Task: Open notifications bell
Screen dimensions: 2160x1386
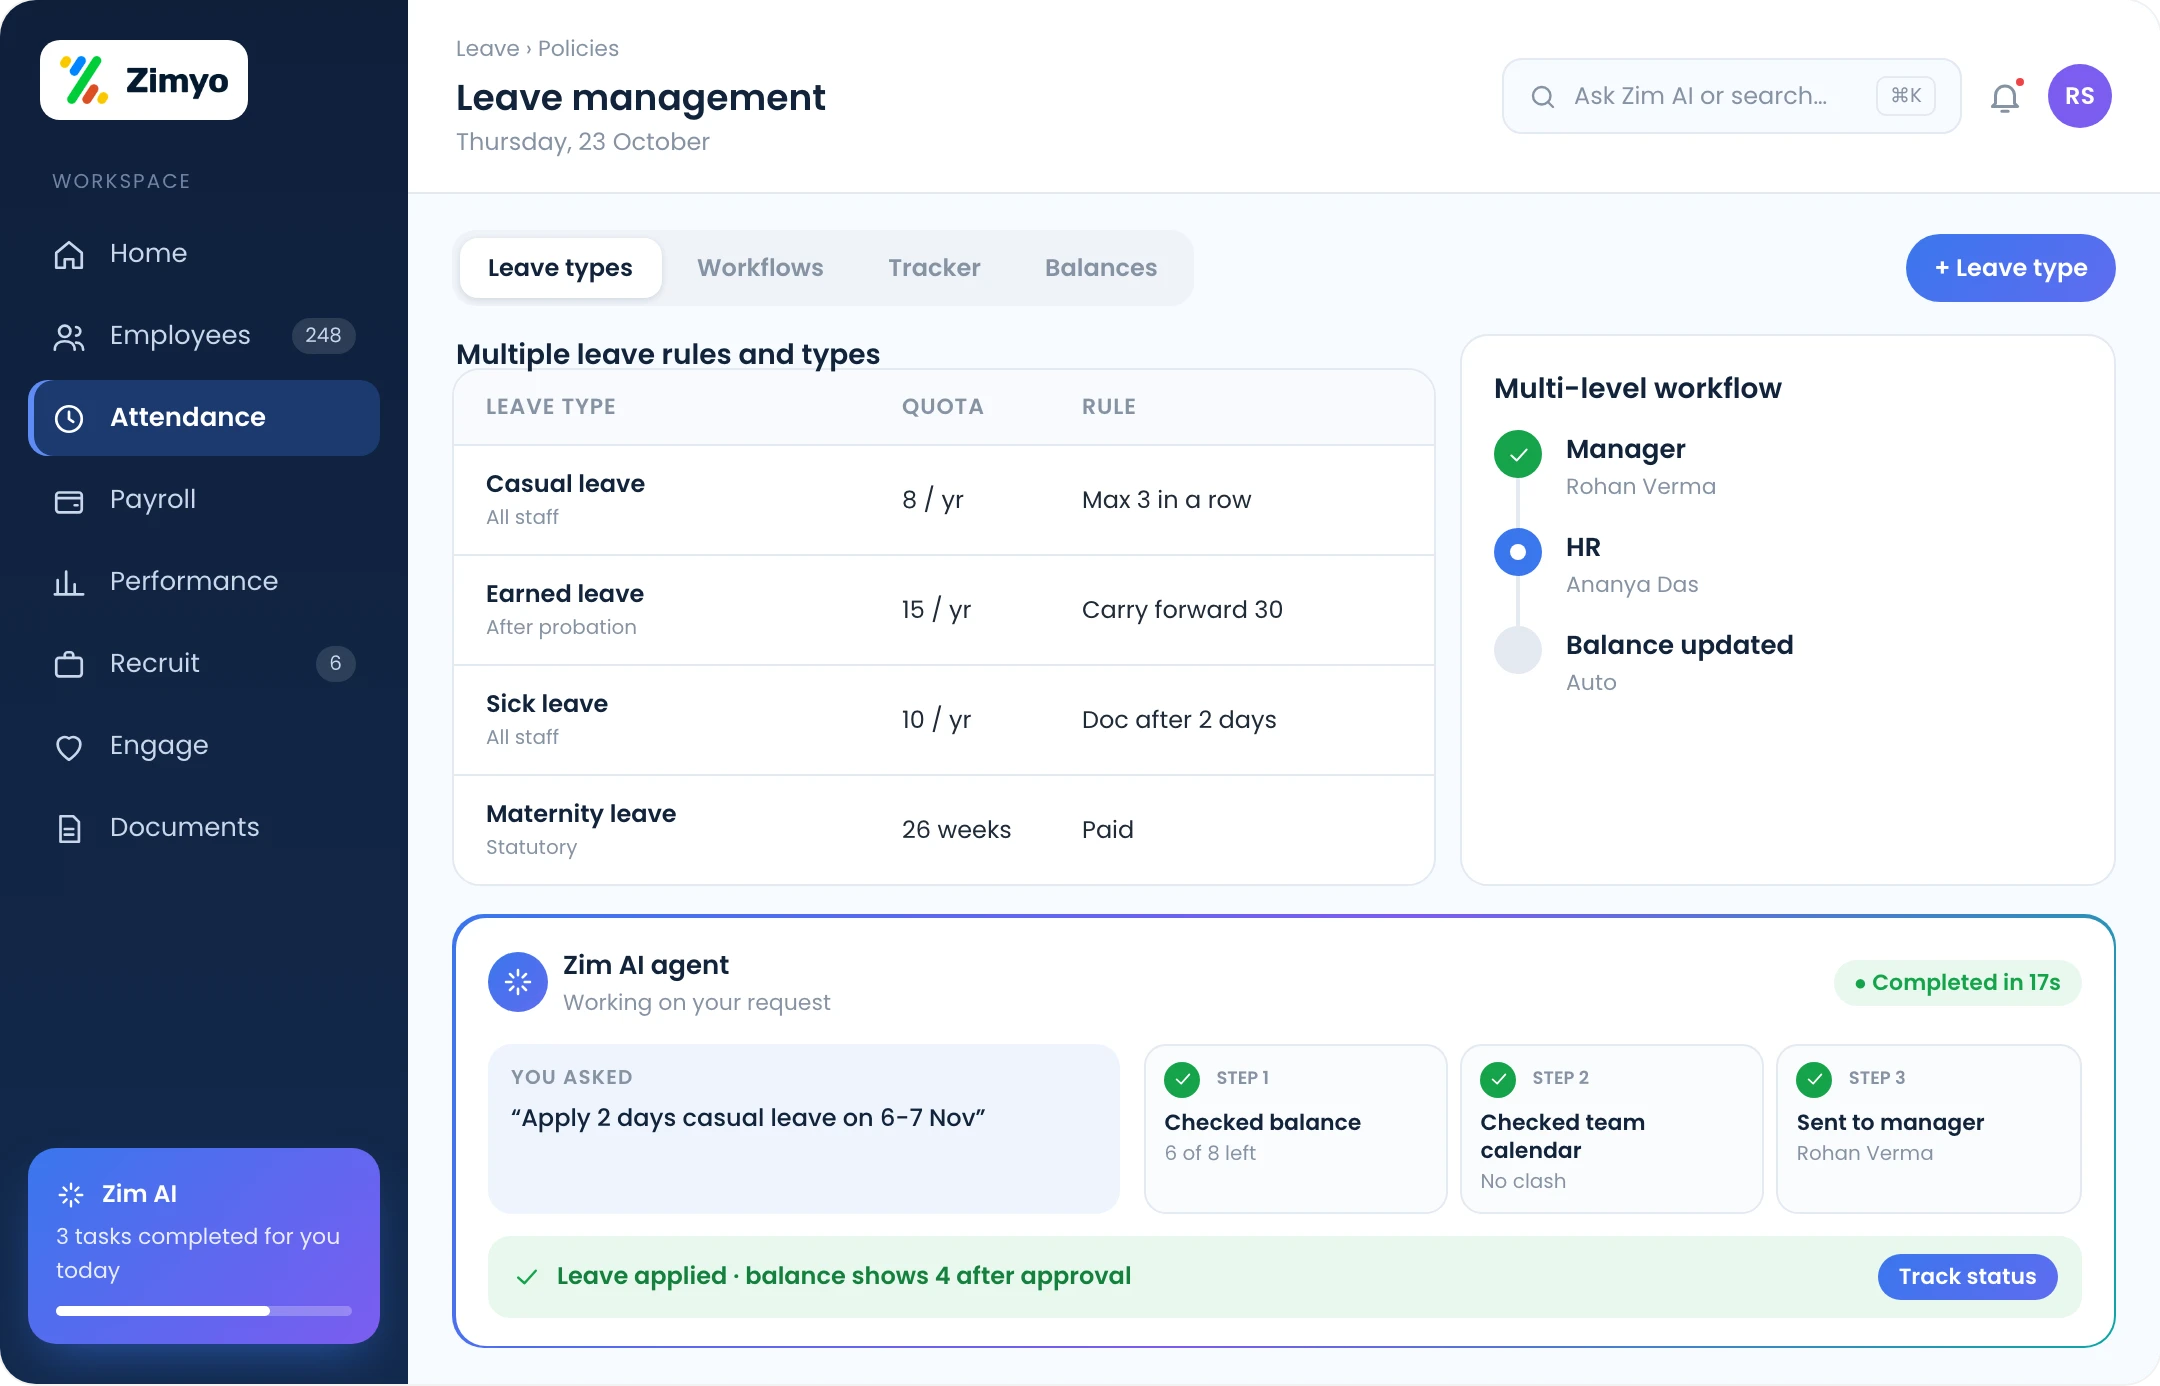Action: point(2005,97)
